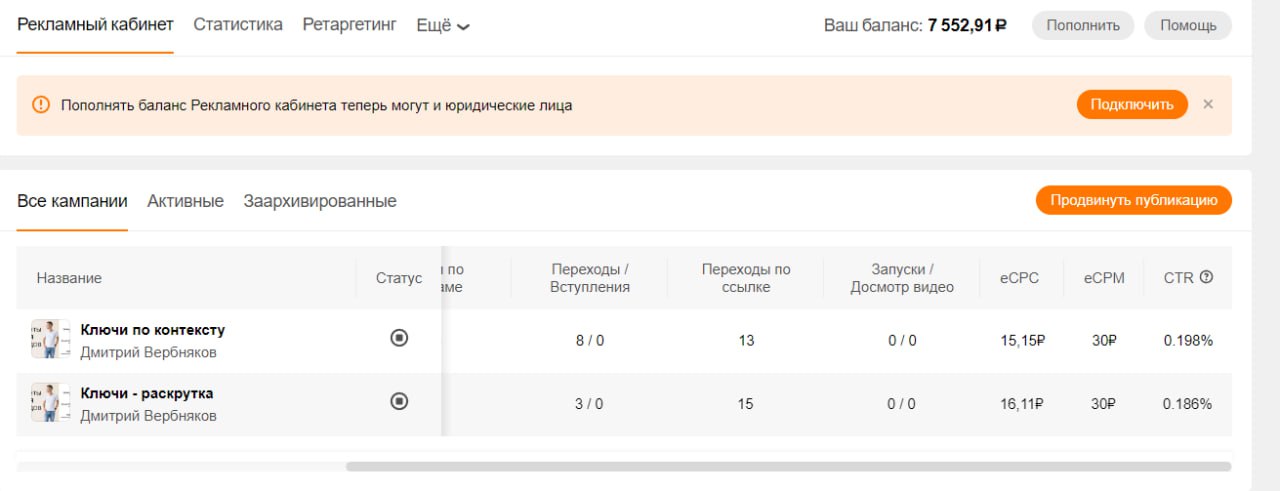1280x491 pixels.
Task: Click the orange Подключить button
Action: (1132, 104)
